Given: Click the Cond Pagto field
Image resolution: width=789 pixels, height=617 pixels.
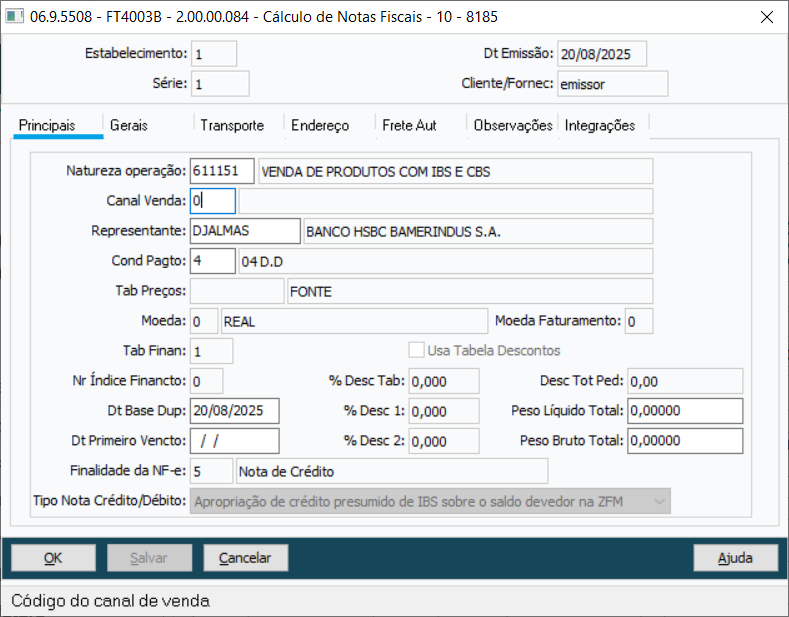Looking at the screenshot, I should pyautogui.click(x=212, y=261).
